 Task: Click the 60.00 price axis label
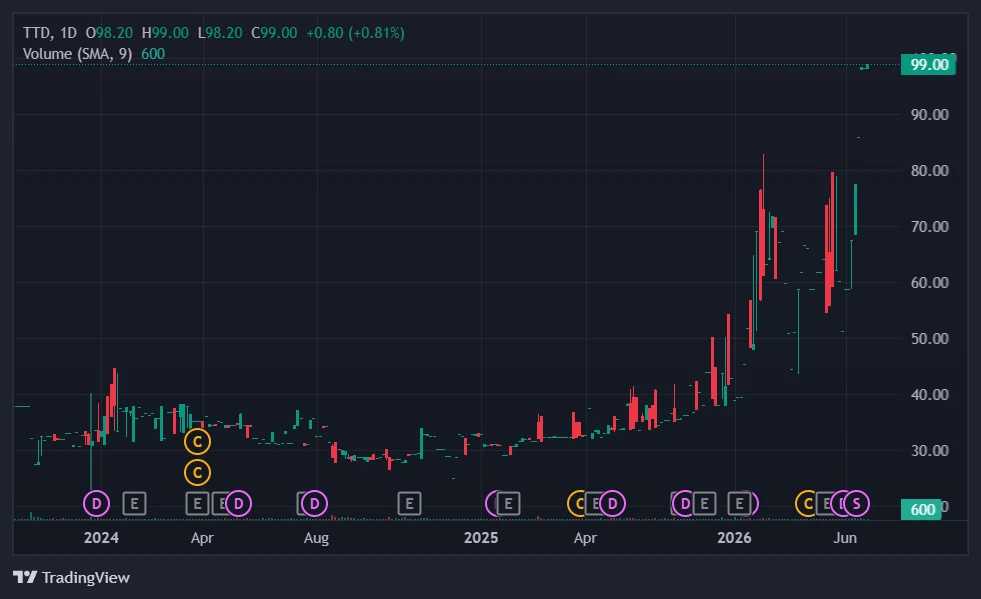(x=929, y=282)
